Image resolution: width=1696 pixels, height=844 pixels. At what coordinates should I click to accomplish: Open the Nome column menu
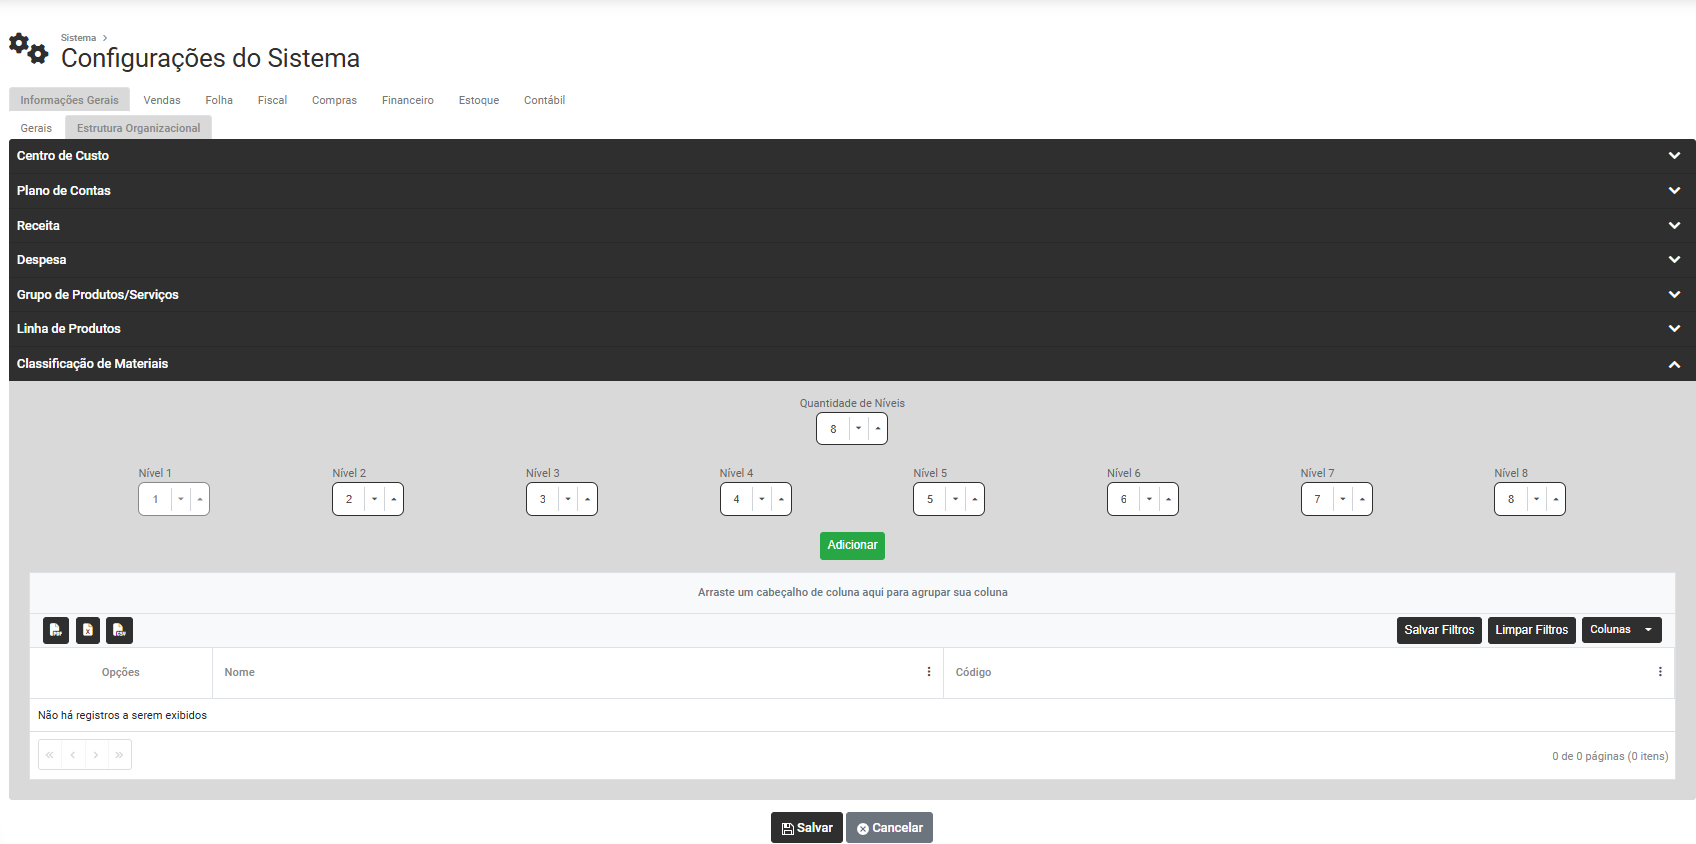pyautogui.click(x=929, y=672)
